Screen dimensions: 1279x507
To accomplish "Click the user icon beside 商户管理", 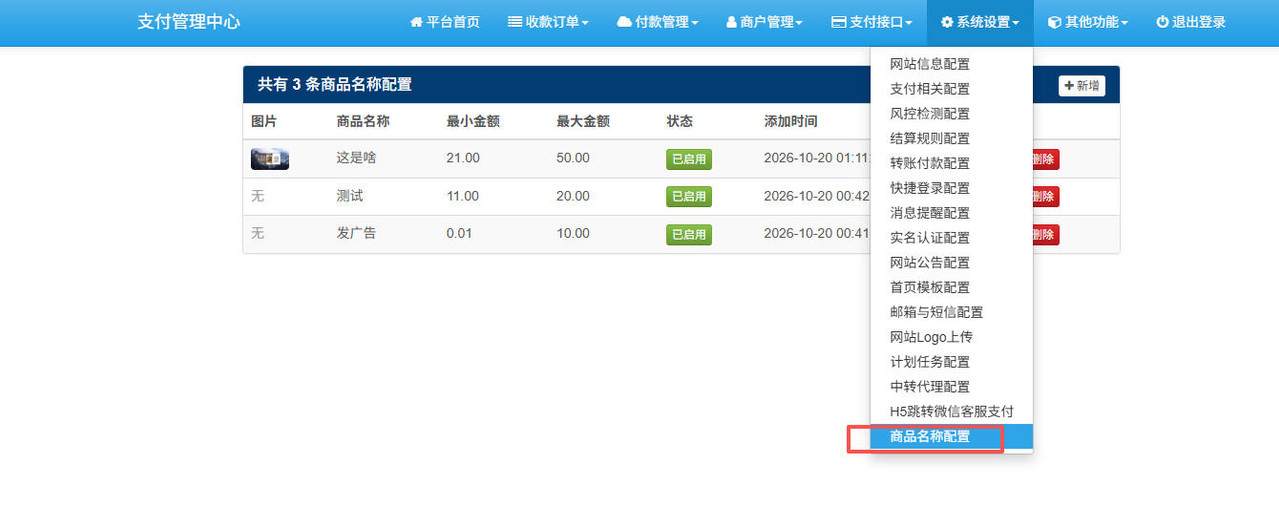I will [x=731, y=22].
